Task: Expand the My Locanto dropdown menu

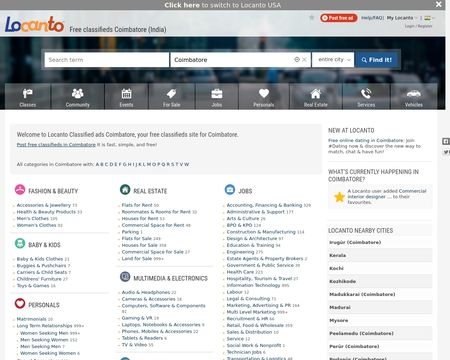Action: pos(402,18)
